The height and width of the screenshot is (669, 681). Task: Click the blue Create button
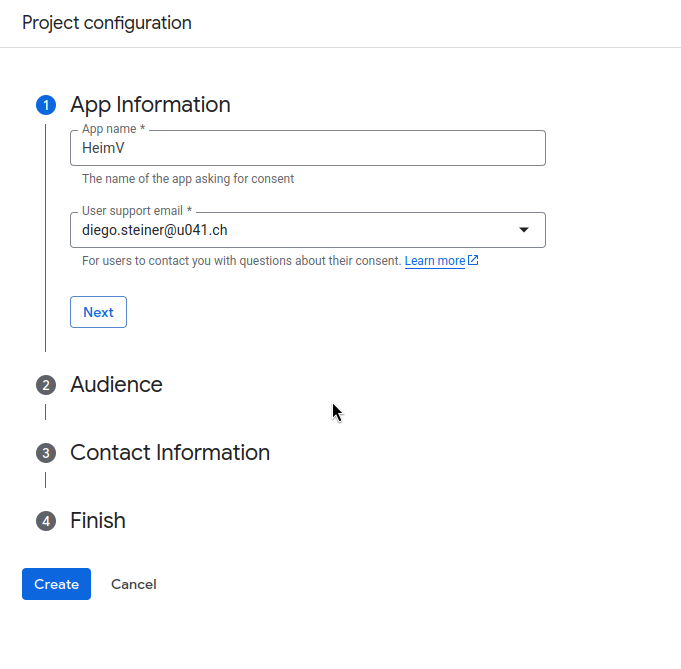(x=56, y=584)
